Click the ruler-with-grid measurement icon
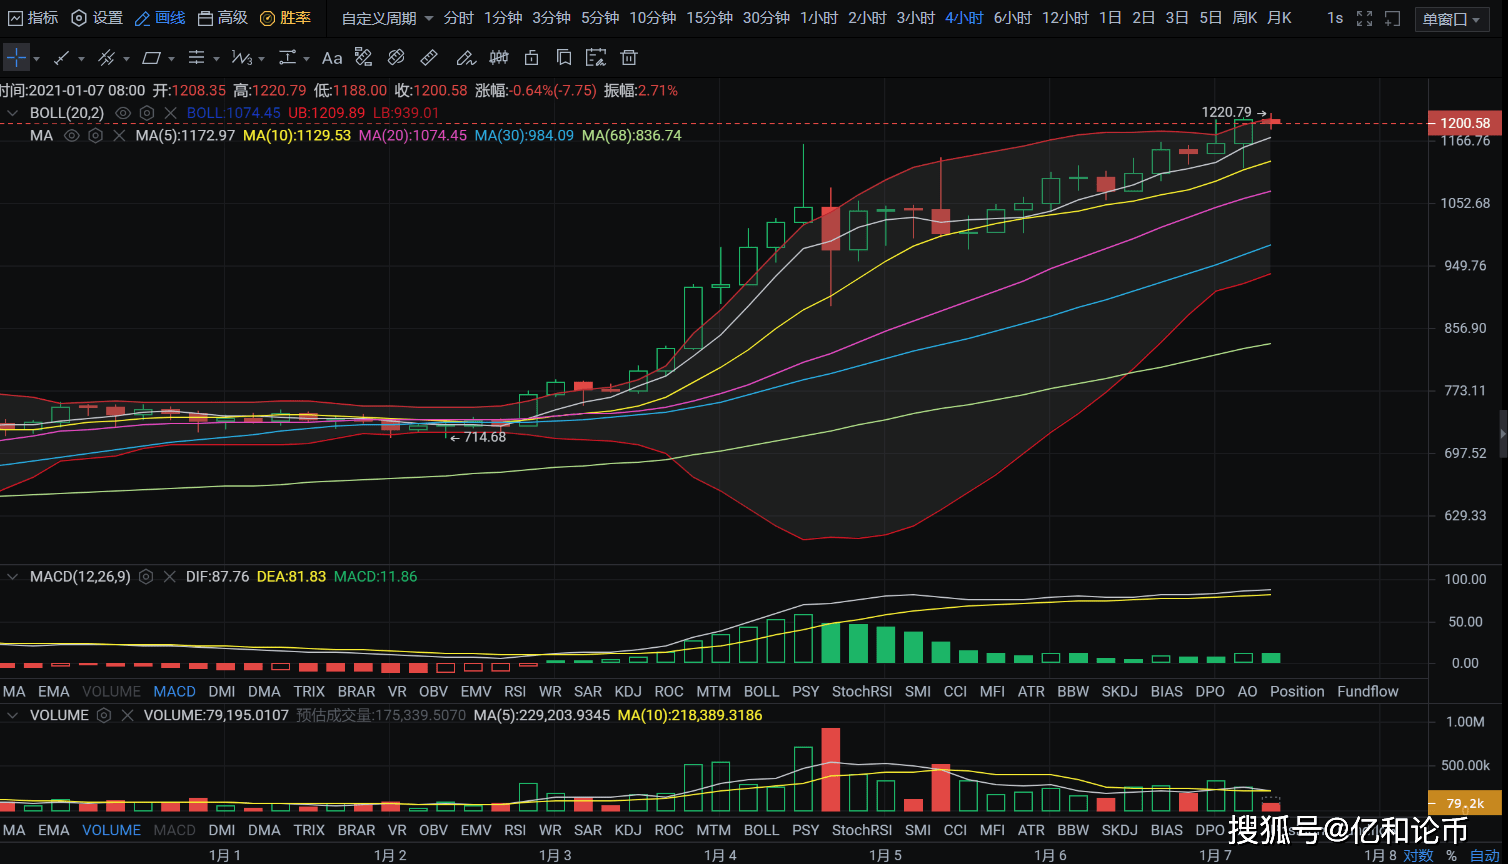 click(x=364, y=58)
